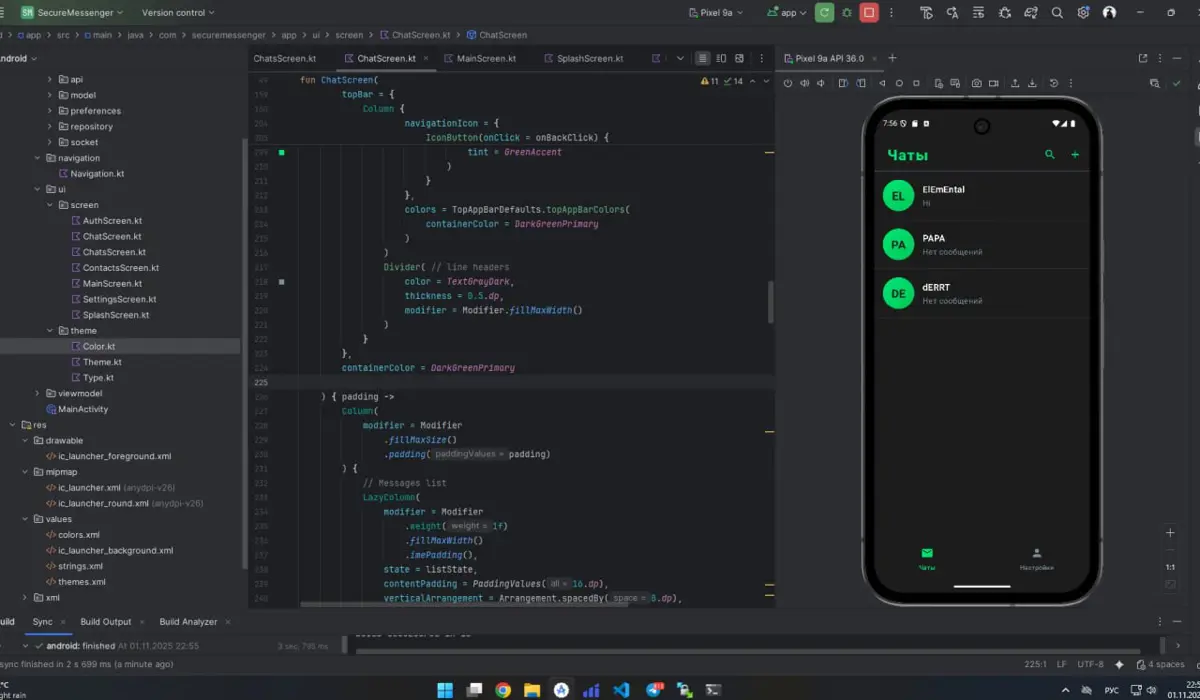
Task: Collapse the values folder
Action: [25, 519]
